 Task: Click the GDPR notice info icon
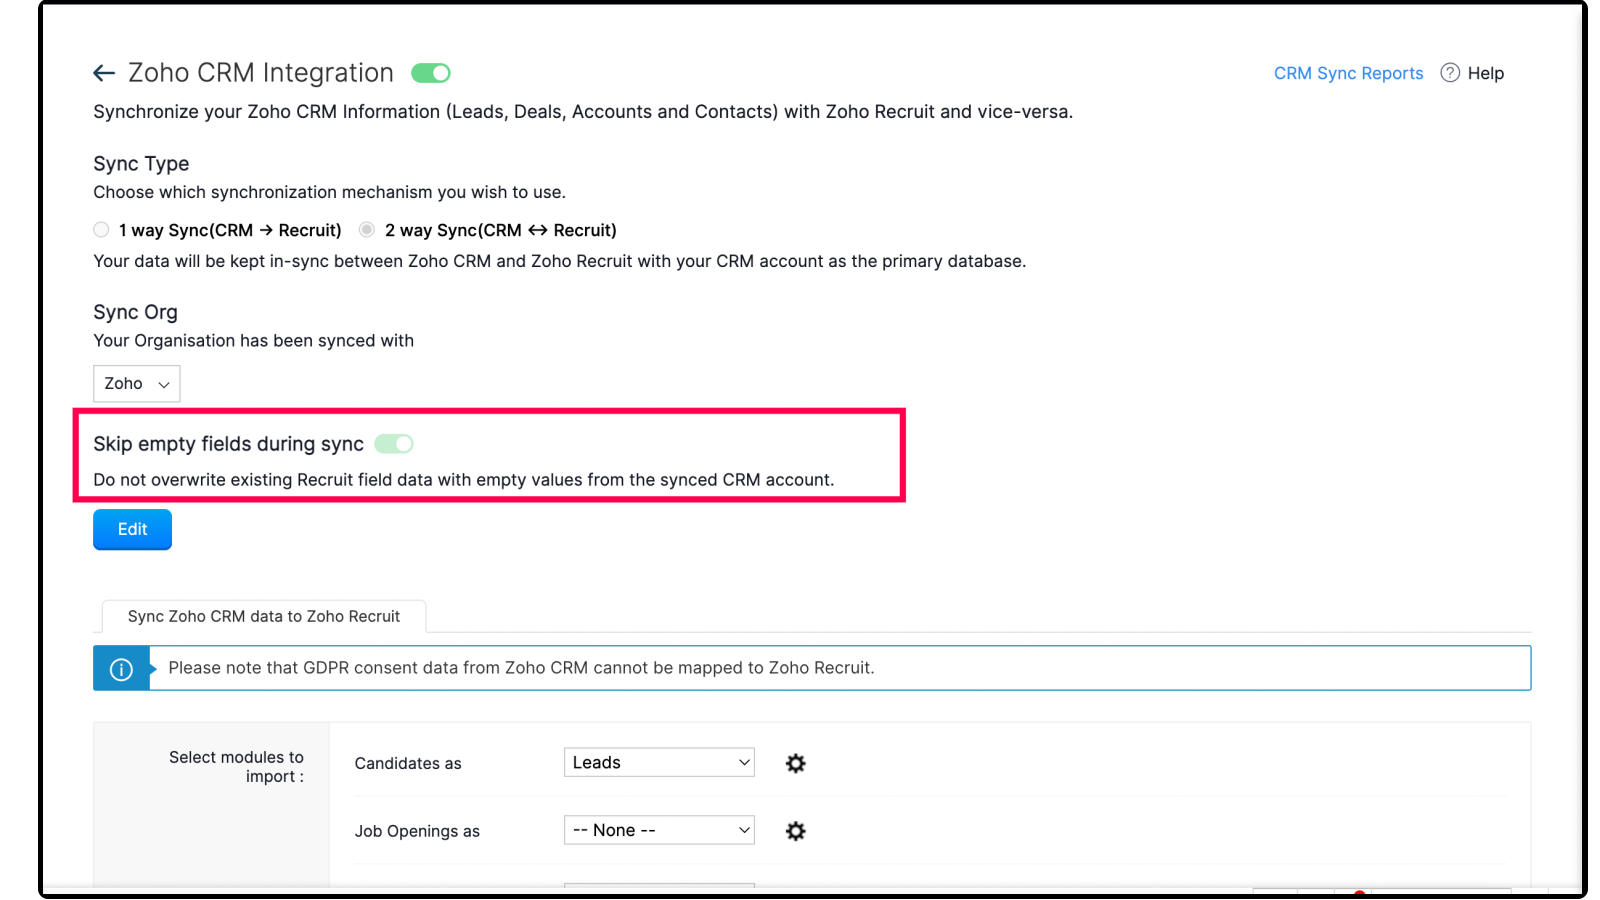121,669
